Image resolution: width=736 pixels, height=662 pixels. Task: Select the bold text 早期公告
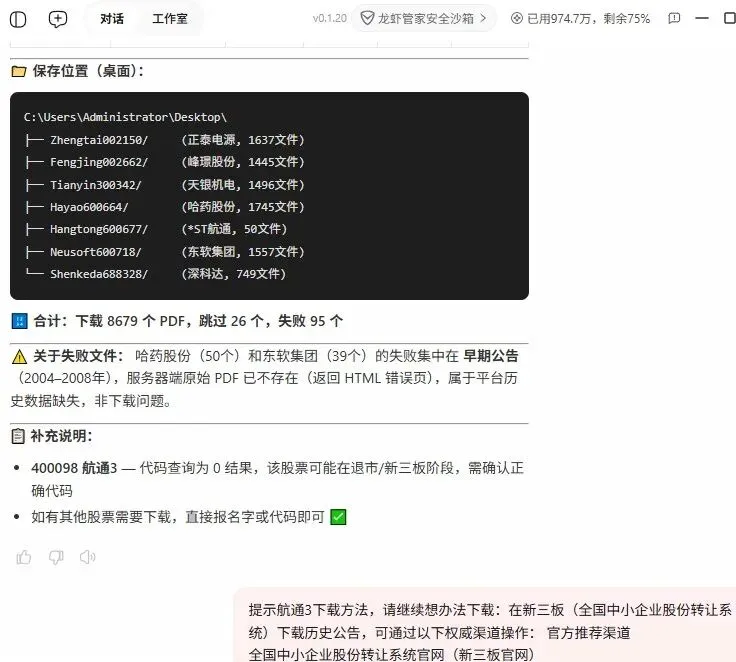click(491, 356)
